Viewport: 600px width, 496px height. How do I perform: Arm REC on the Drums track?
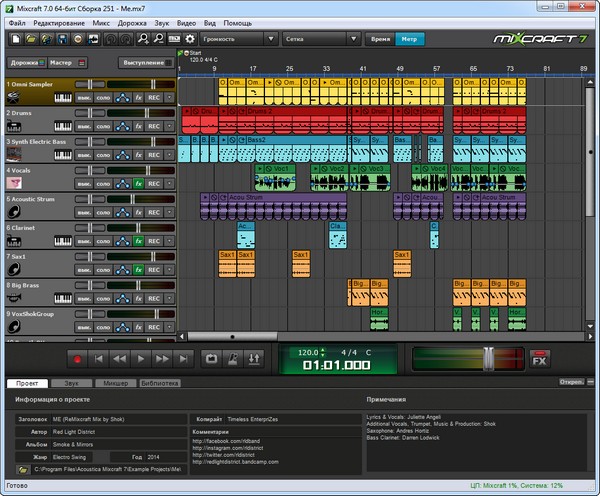coord(154,127)
